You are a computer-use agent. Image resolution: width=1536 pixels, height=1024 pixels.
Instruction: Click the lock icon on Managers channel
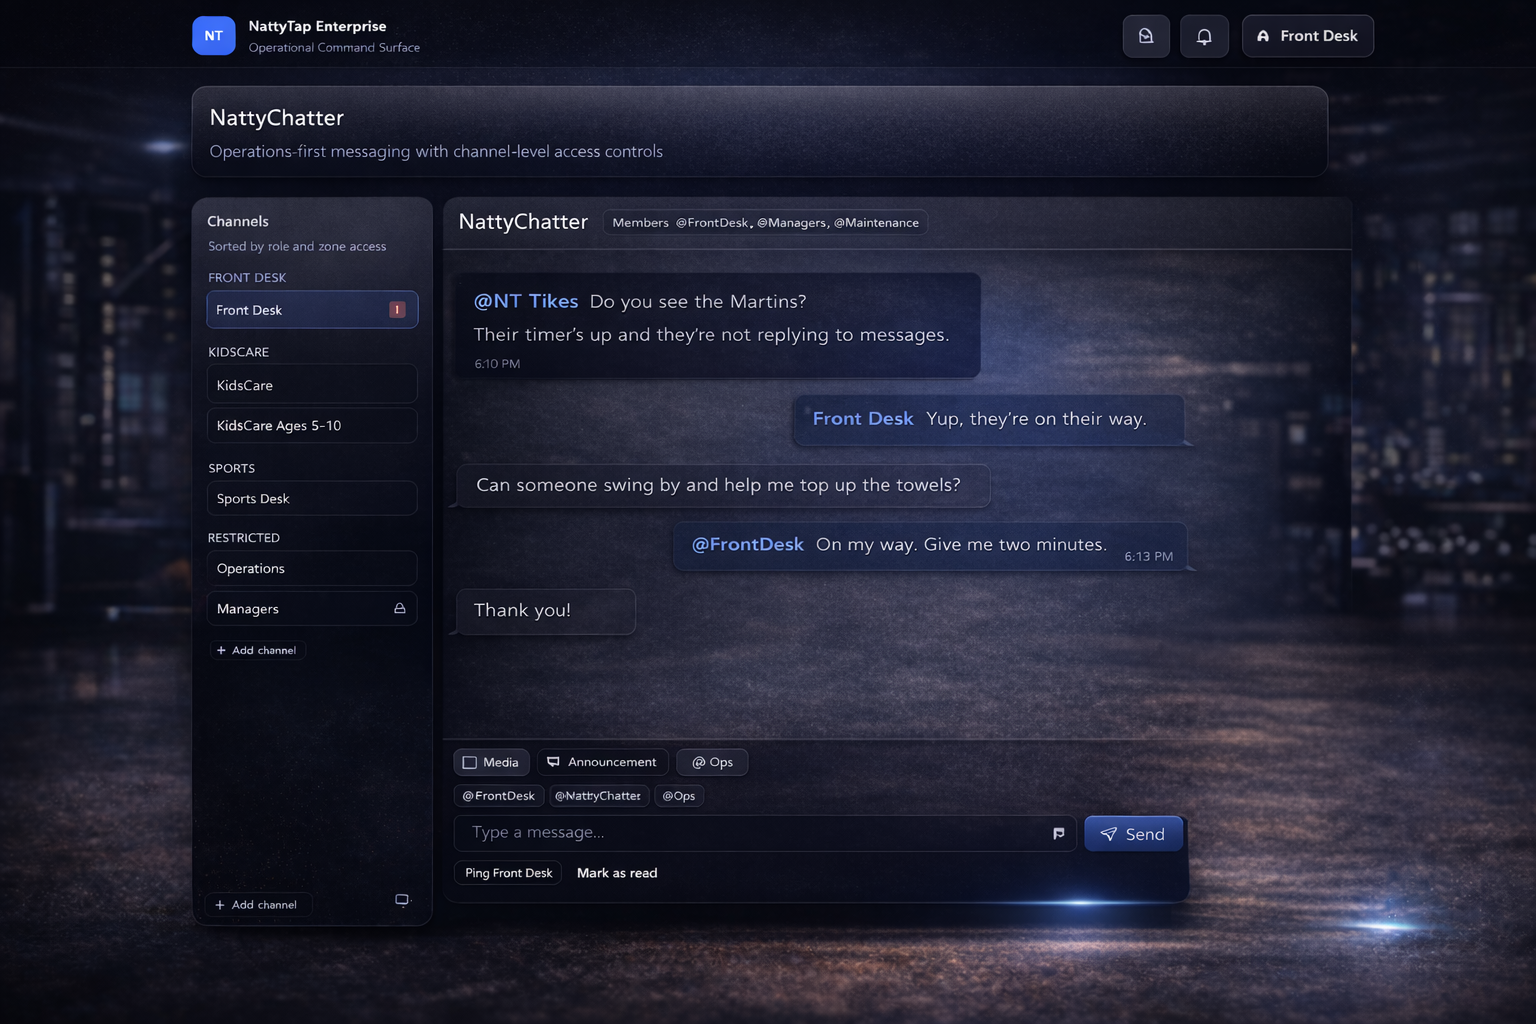[400, 608]
